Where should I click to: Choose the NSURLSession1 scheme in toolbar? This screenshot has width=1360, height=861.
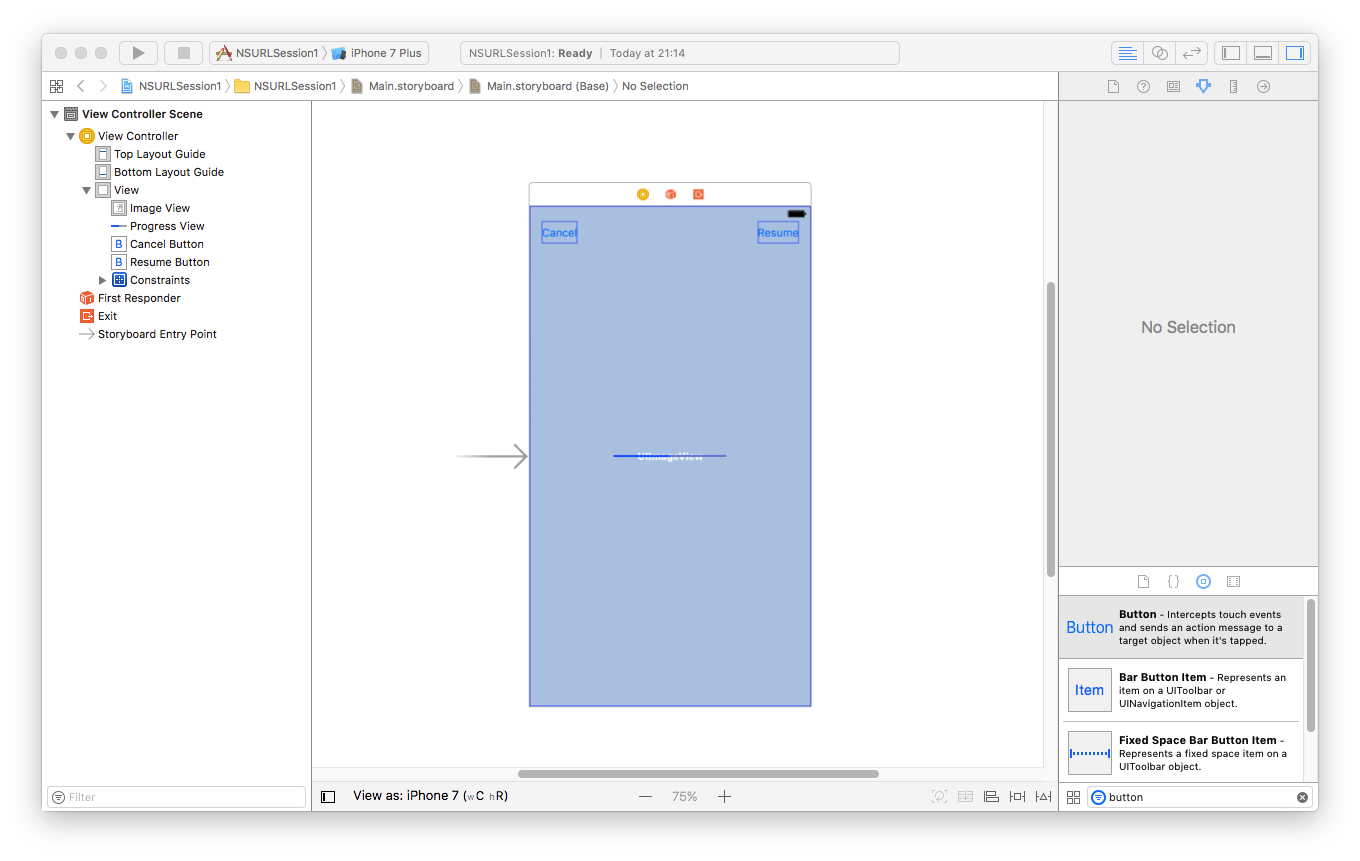click(267, 53)
